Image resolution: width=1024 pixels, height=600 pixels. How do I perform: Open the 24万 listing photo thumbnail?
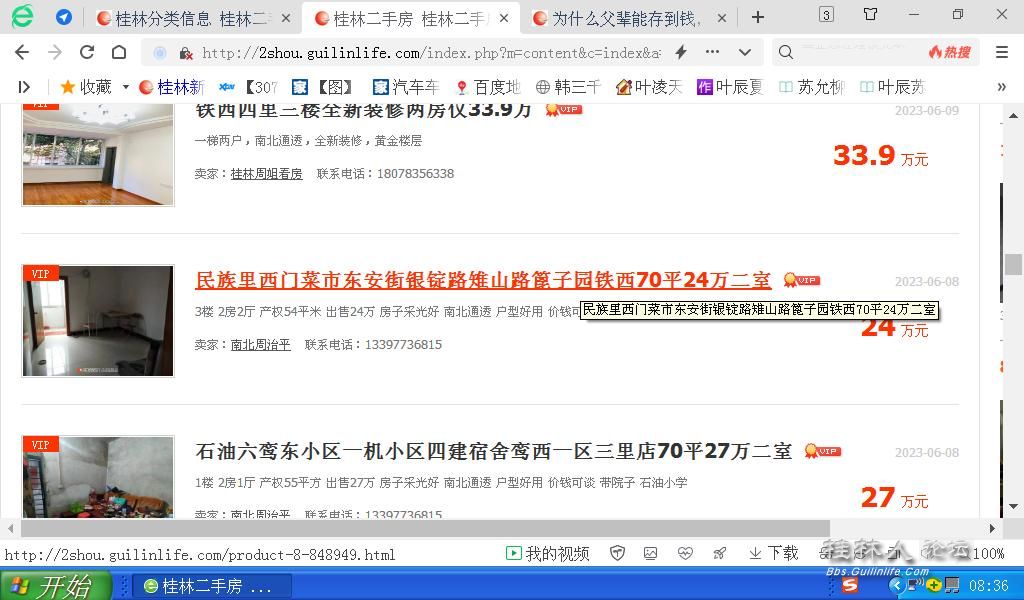tap(98, 321)
